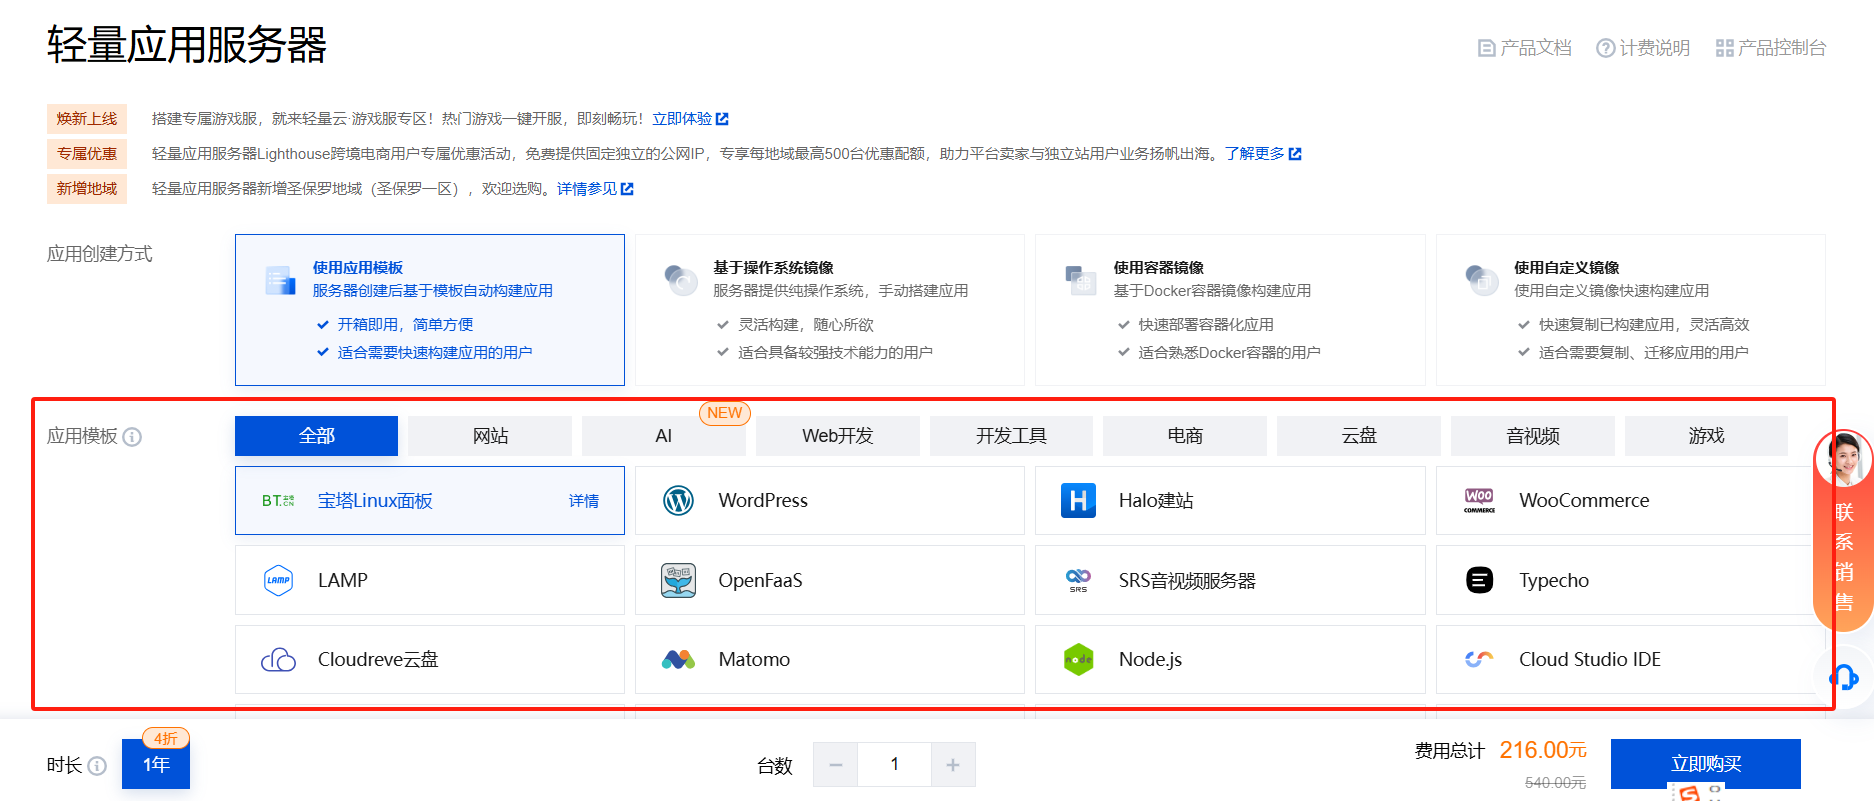Open 详情 for 宝塔Linux面板
The image size is (1874, 801).
pos(584,501)
